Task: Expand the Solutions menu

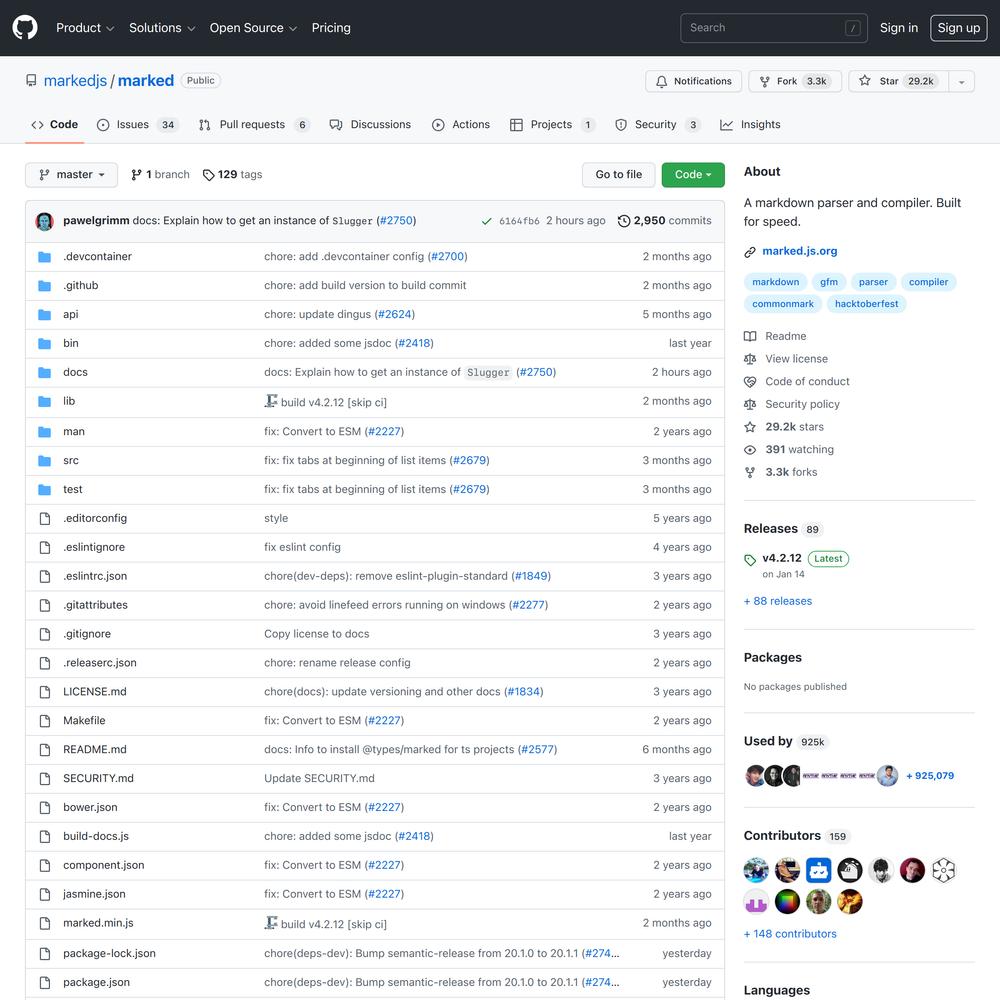Action: pos(162,27)
